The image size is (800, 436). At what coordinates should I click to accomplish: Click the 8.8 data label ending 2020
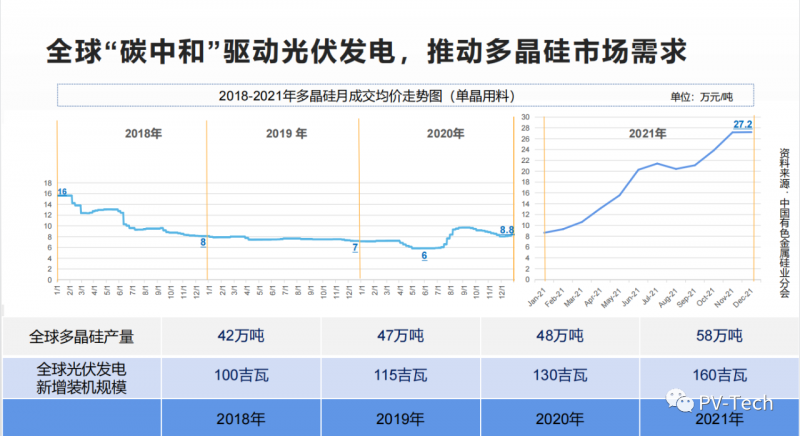tap(506, 229)
